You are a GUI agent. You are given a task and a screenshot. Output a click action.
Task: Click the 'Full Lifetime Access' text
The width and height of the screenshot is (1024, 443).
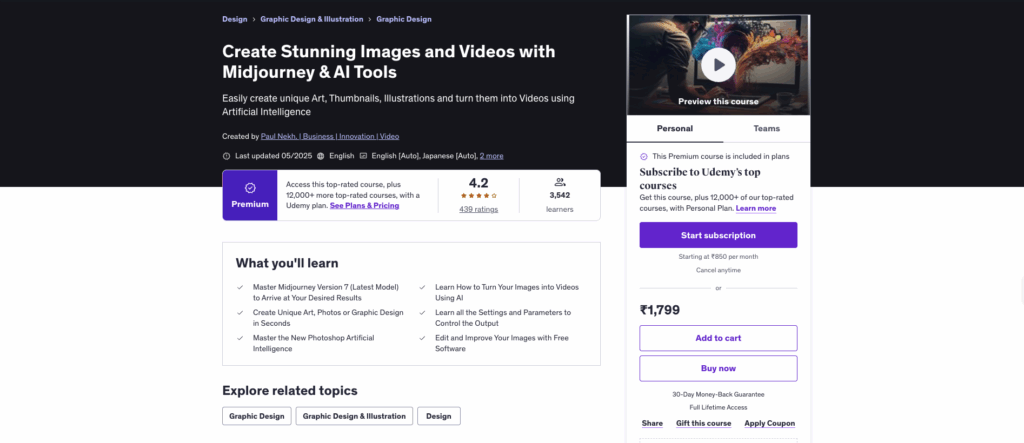point(718,407)
